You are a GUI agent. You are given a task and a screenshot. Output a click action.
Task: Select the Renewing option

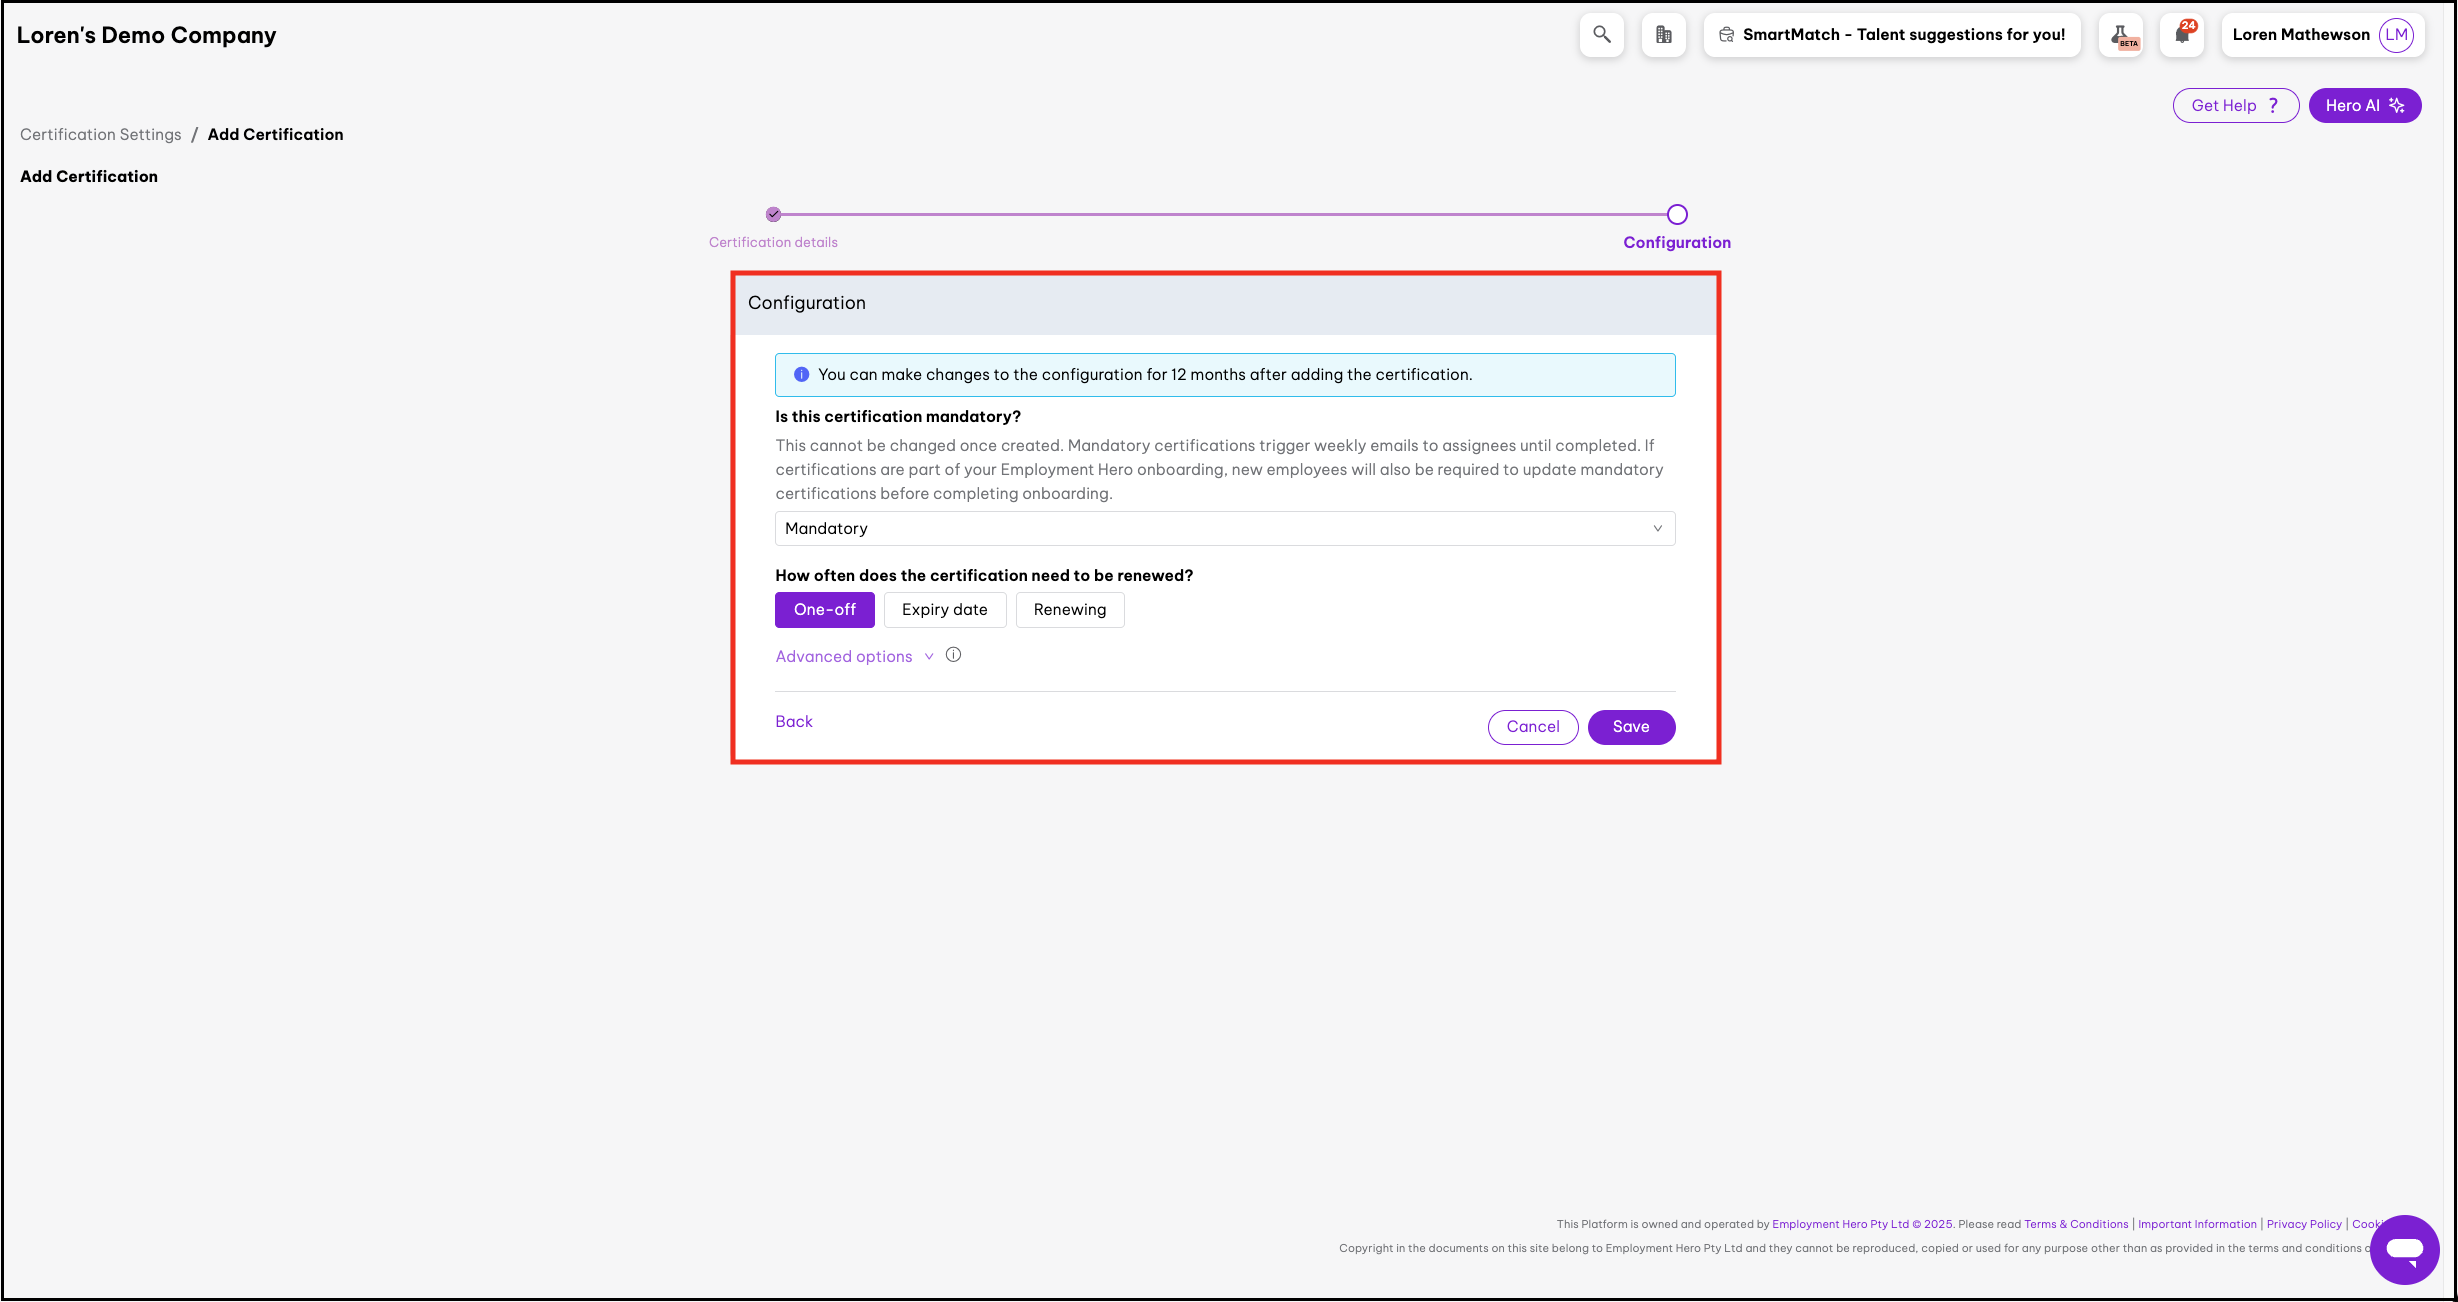1069,610
